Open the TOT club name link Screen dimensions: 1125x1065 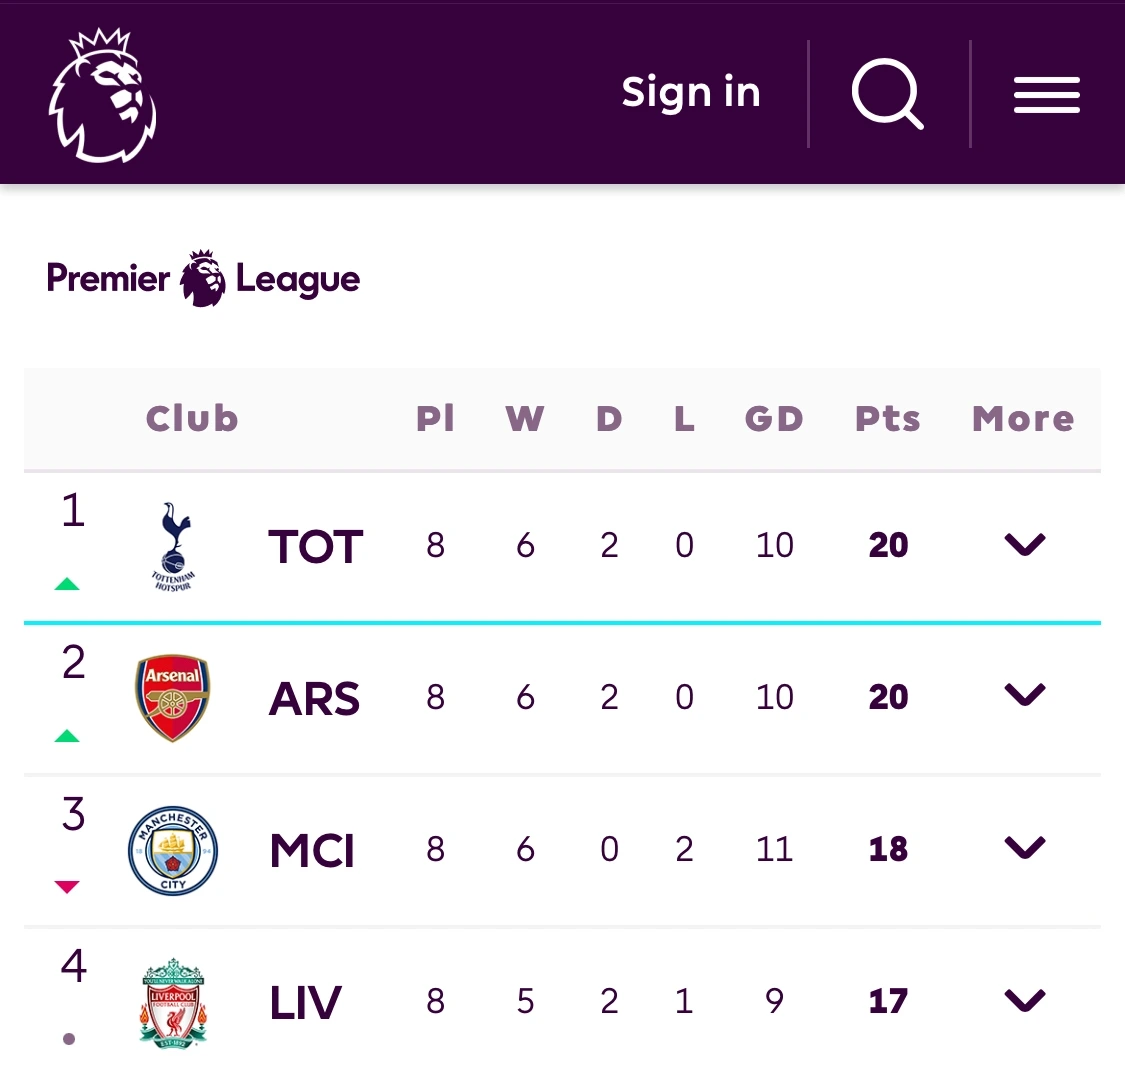point(315,547)
